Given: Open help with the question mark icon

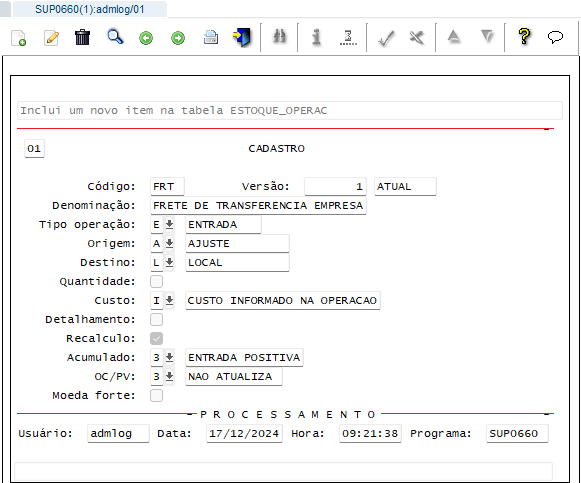Looking at the screenshot, I should click(524, 37).
